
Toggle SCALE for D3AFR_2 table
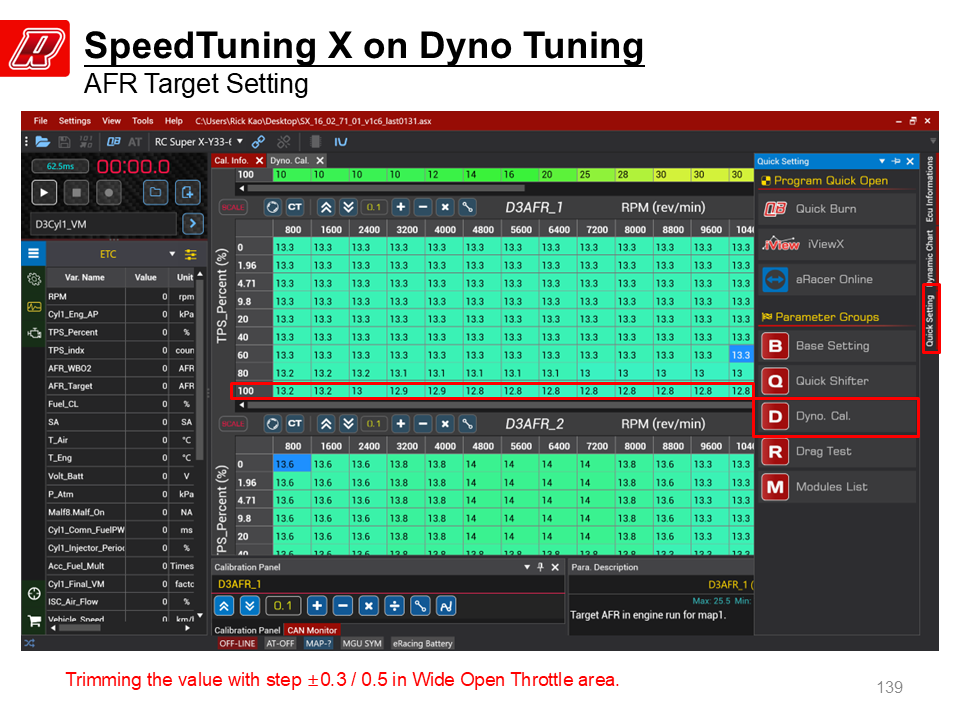[233, 424]
